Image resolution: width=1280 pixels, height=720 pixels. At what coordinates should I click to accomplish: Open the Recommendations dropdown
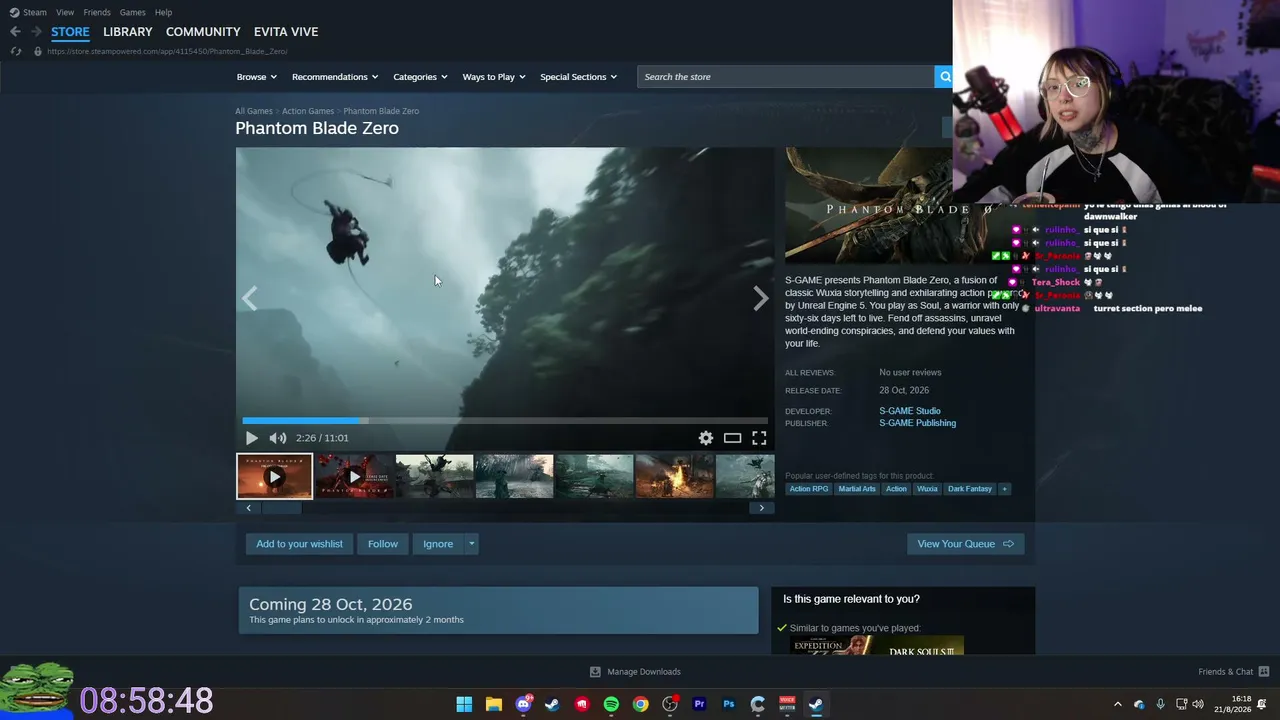coord(335,77)
